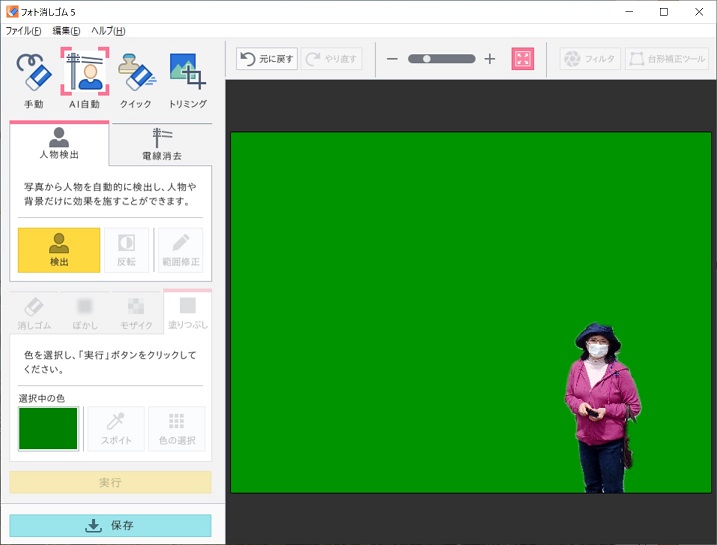The width and height of the screenshot is (717, 545).
Task: Click the green selected color swatch
Action: [x=48, y=428]
